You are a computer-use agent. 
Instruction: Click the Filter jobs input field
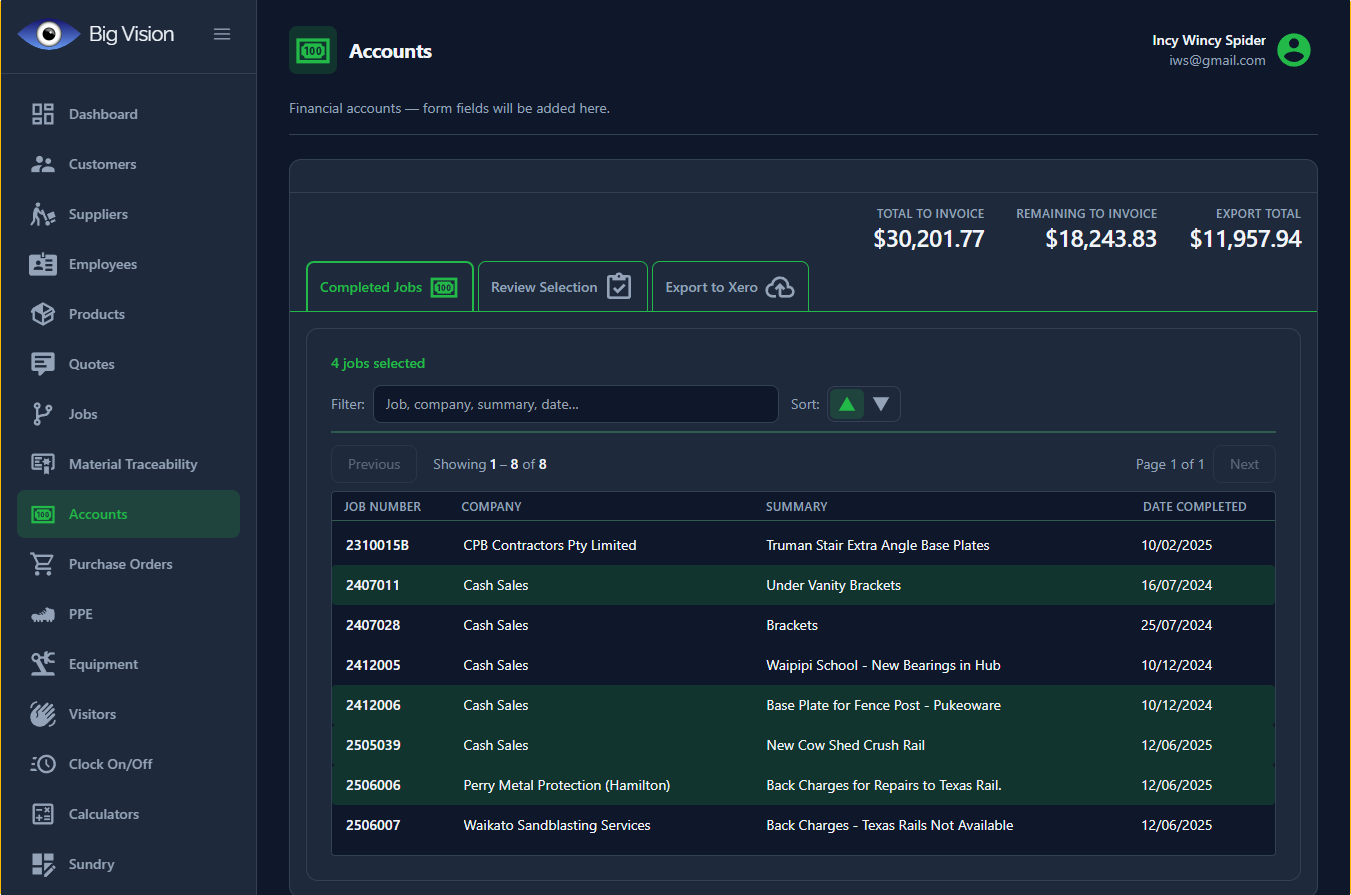[575, 404]
